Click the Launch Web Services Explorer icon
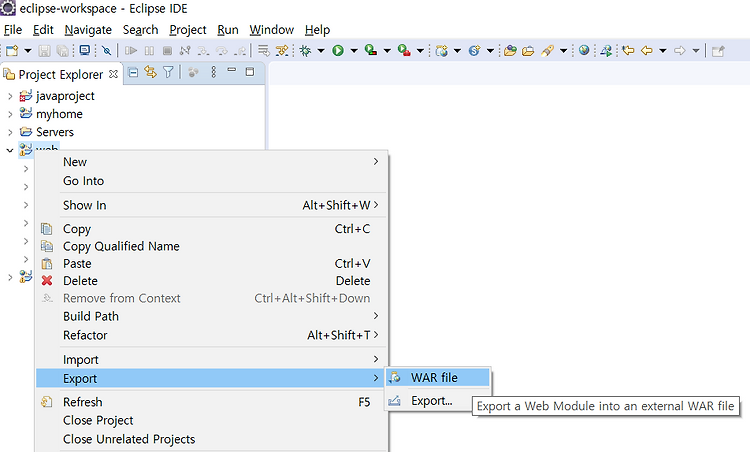Viewport: 750px width, 452px height. tap(606, 50)
